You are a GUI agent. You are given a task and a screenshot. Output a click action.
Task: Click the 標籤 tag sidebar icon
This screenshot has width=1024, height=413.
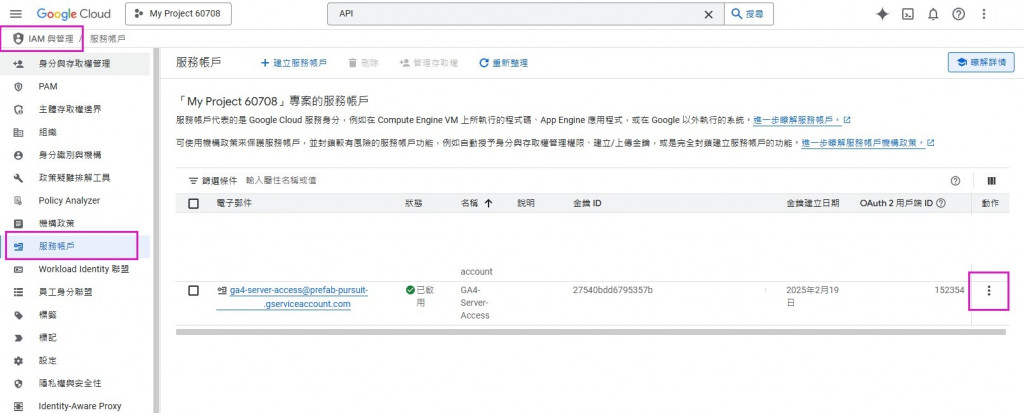pyautogui.click(x=18, y=315)
